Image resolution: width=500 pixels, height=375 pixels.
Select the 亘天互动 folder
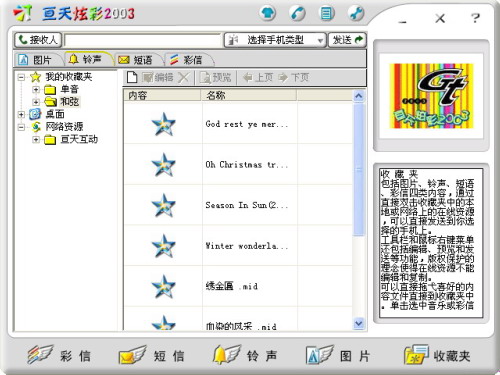pos(79,139)
